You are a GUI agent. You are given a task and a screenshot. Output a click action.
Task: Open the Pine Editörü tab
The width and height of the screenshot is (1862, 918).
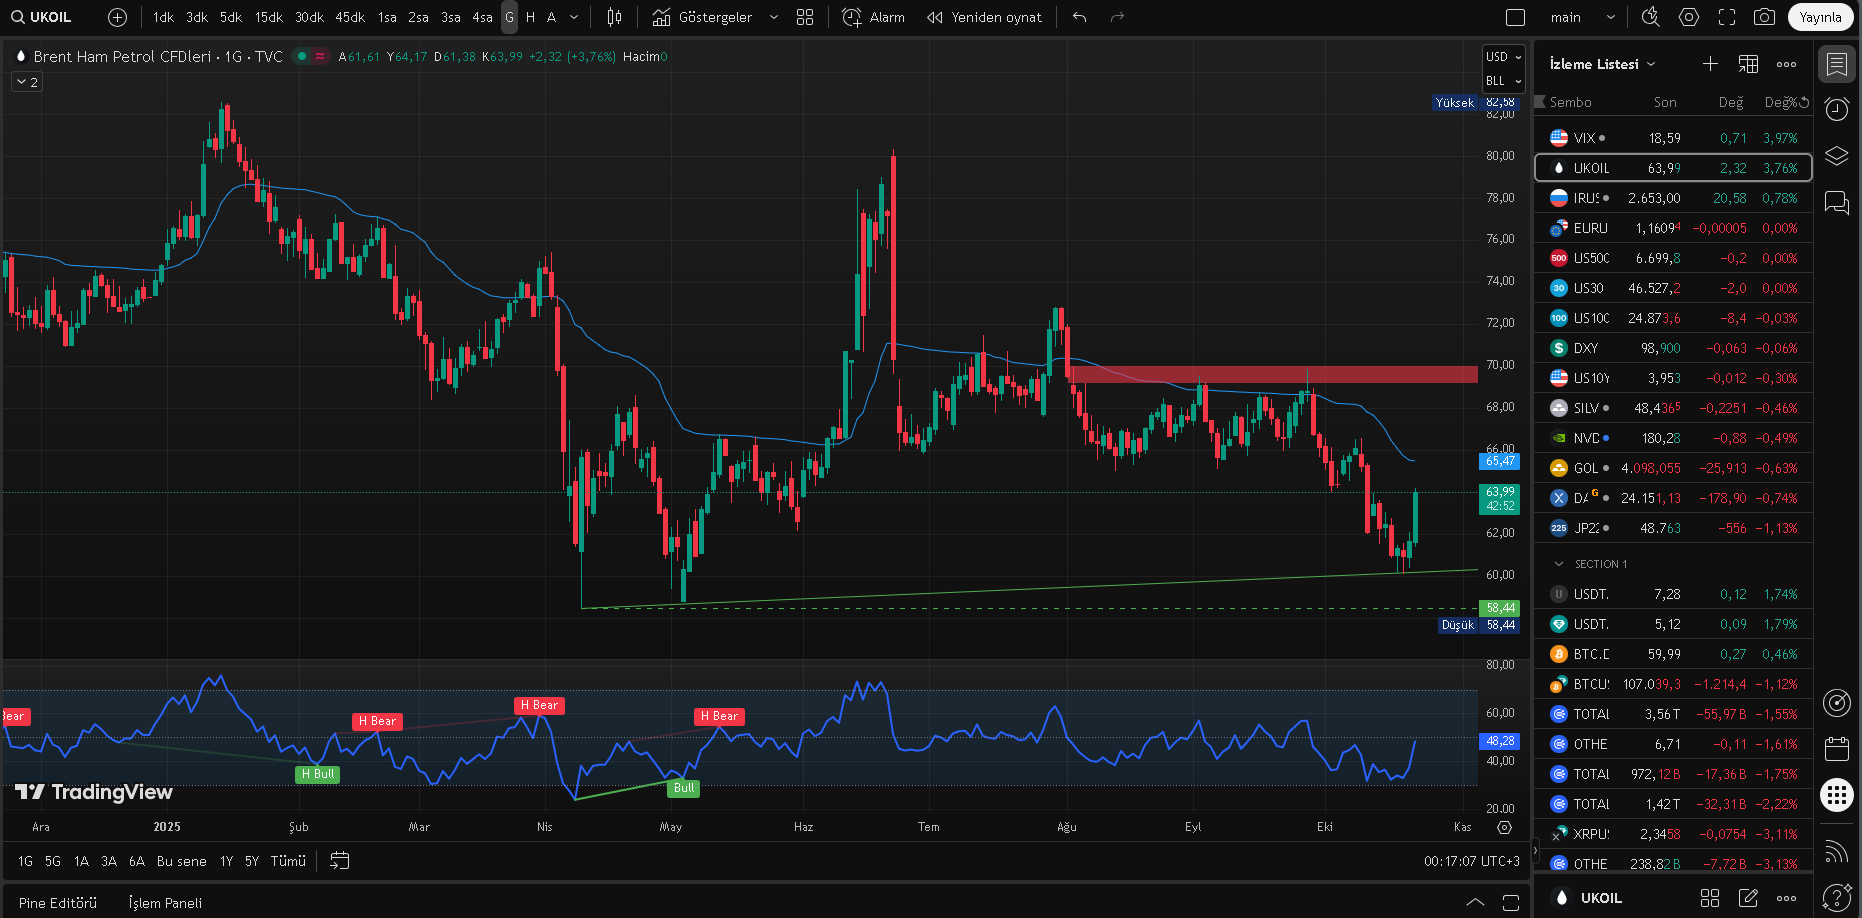click(58, 903)
